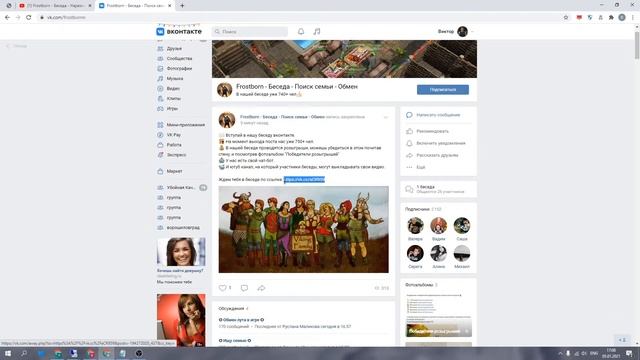Screen dimensions: 640x360
Task: Click the Подписаться subscribe button
Action: (443, 89)
